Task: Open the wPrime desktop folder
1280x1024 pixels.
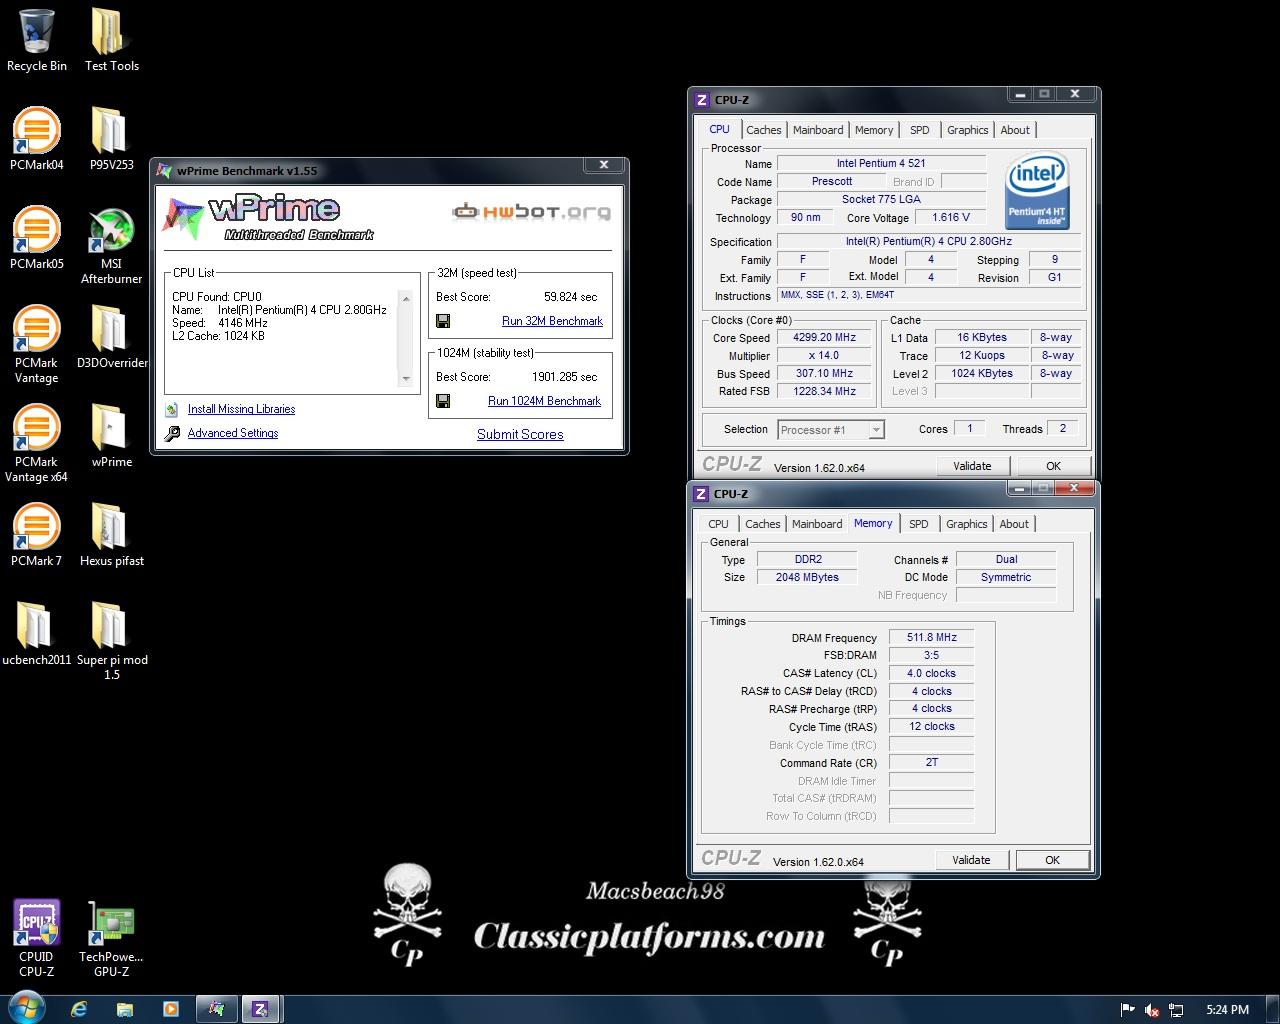Action: coord(111,436)
